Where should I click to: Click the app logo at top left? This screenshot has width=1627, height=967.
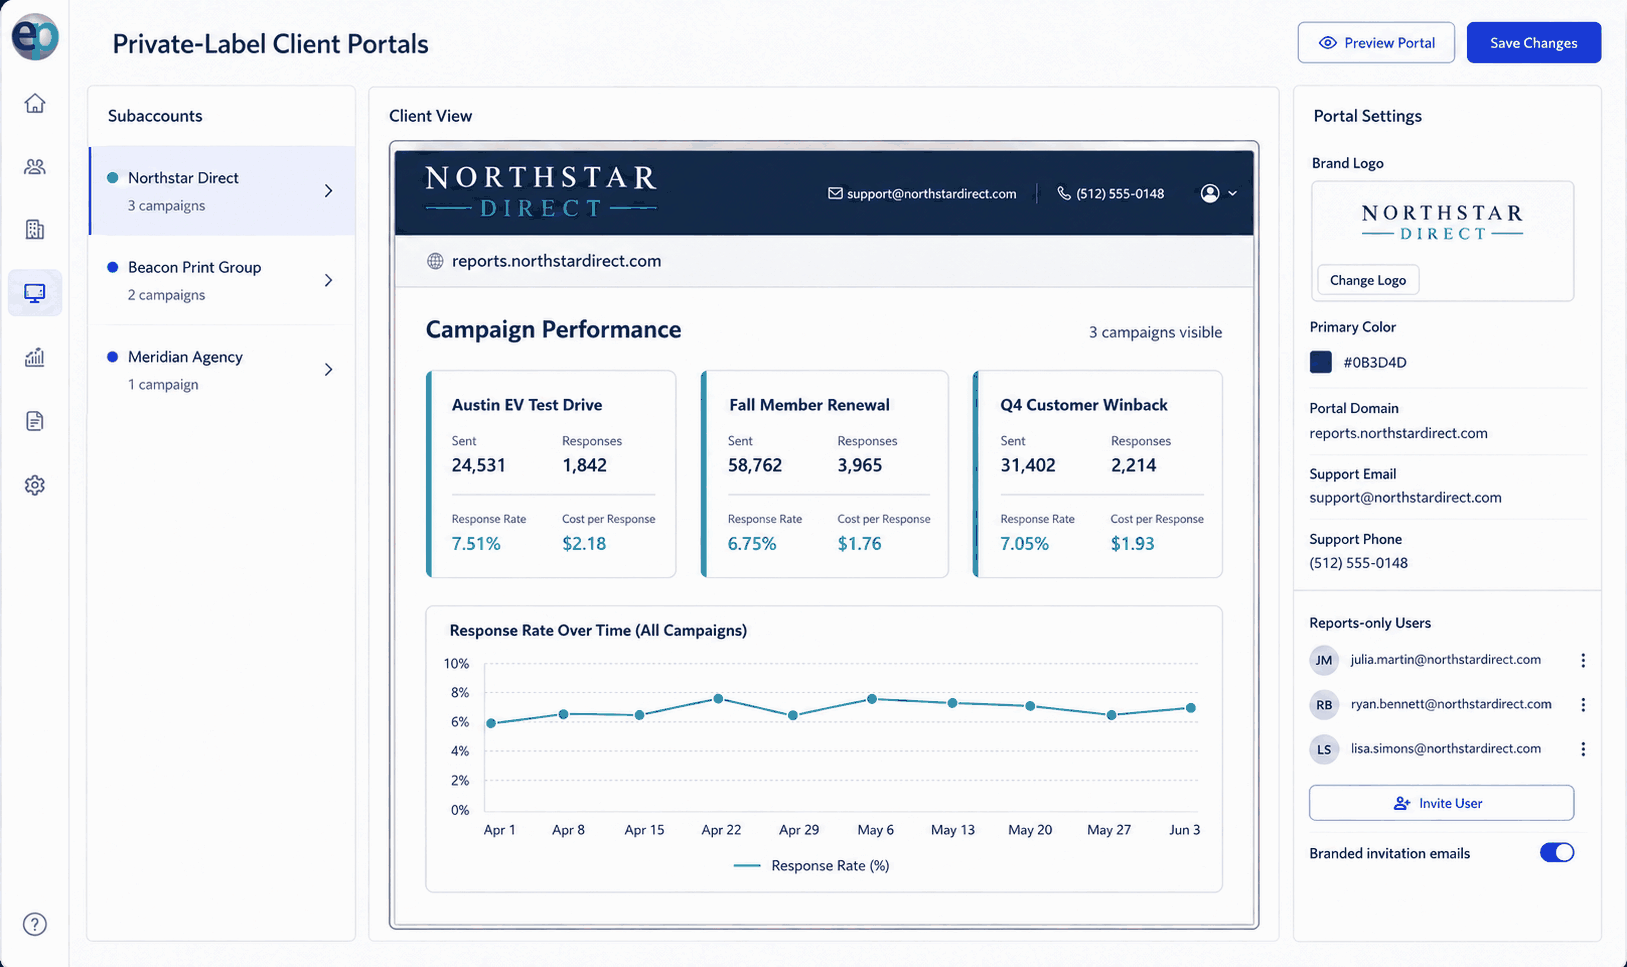tap(35, 37)
